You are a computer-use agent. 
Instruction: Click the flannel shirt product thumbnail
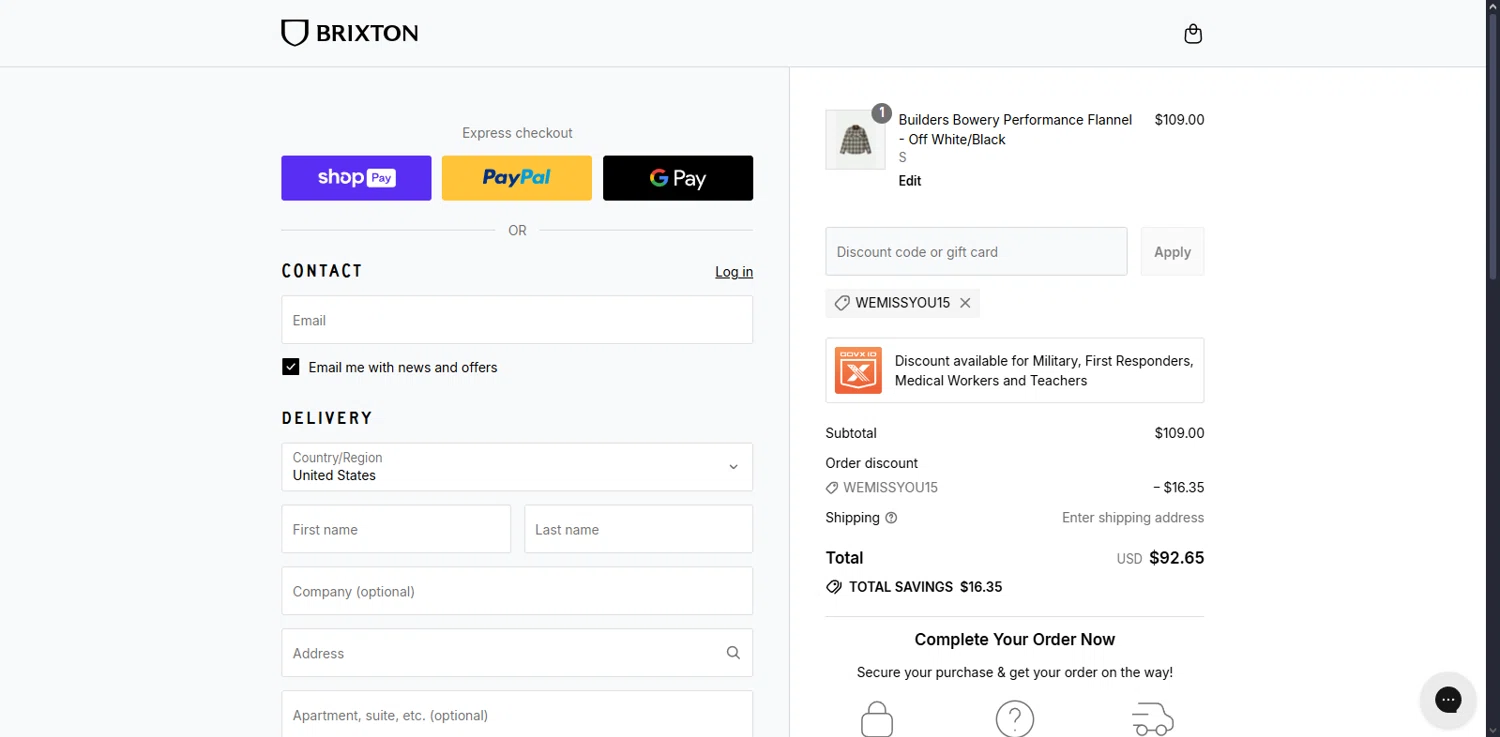click(855, 140)
